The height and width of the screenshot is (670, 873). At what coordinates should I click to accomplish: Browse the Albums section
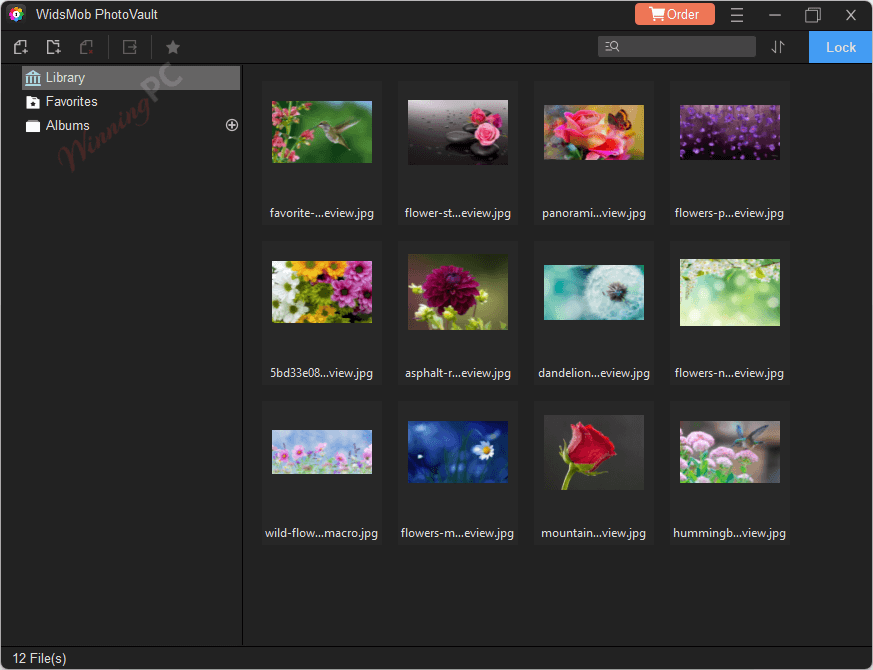(64, 125)
